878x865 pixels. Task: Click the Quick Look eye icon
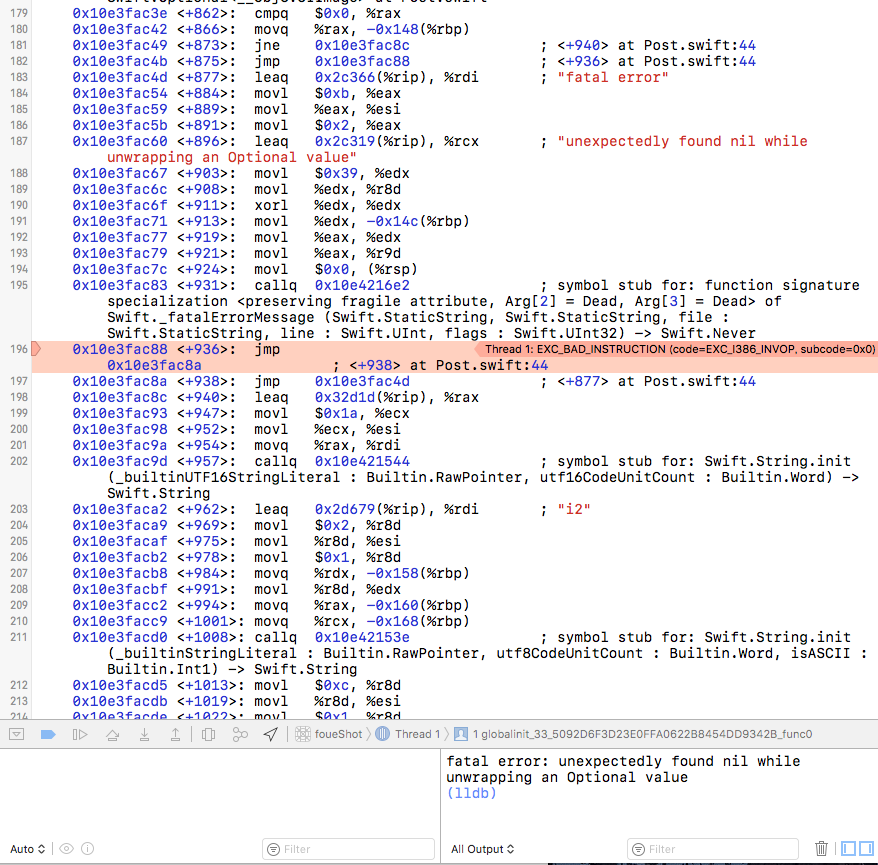[x=65, y=848]
